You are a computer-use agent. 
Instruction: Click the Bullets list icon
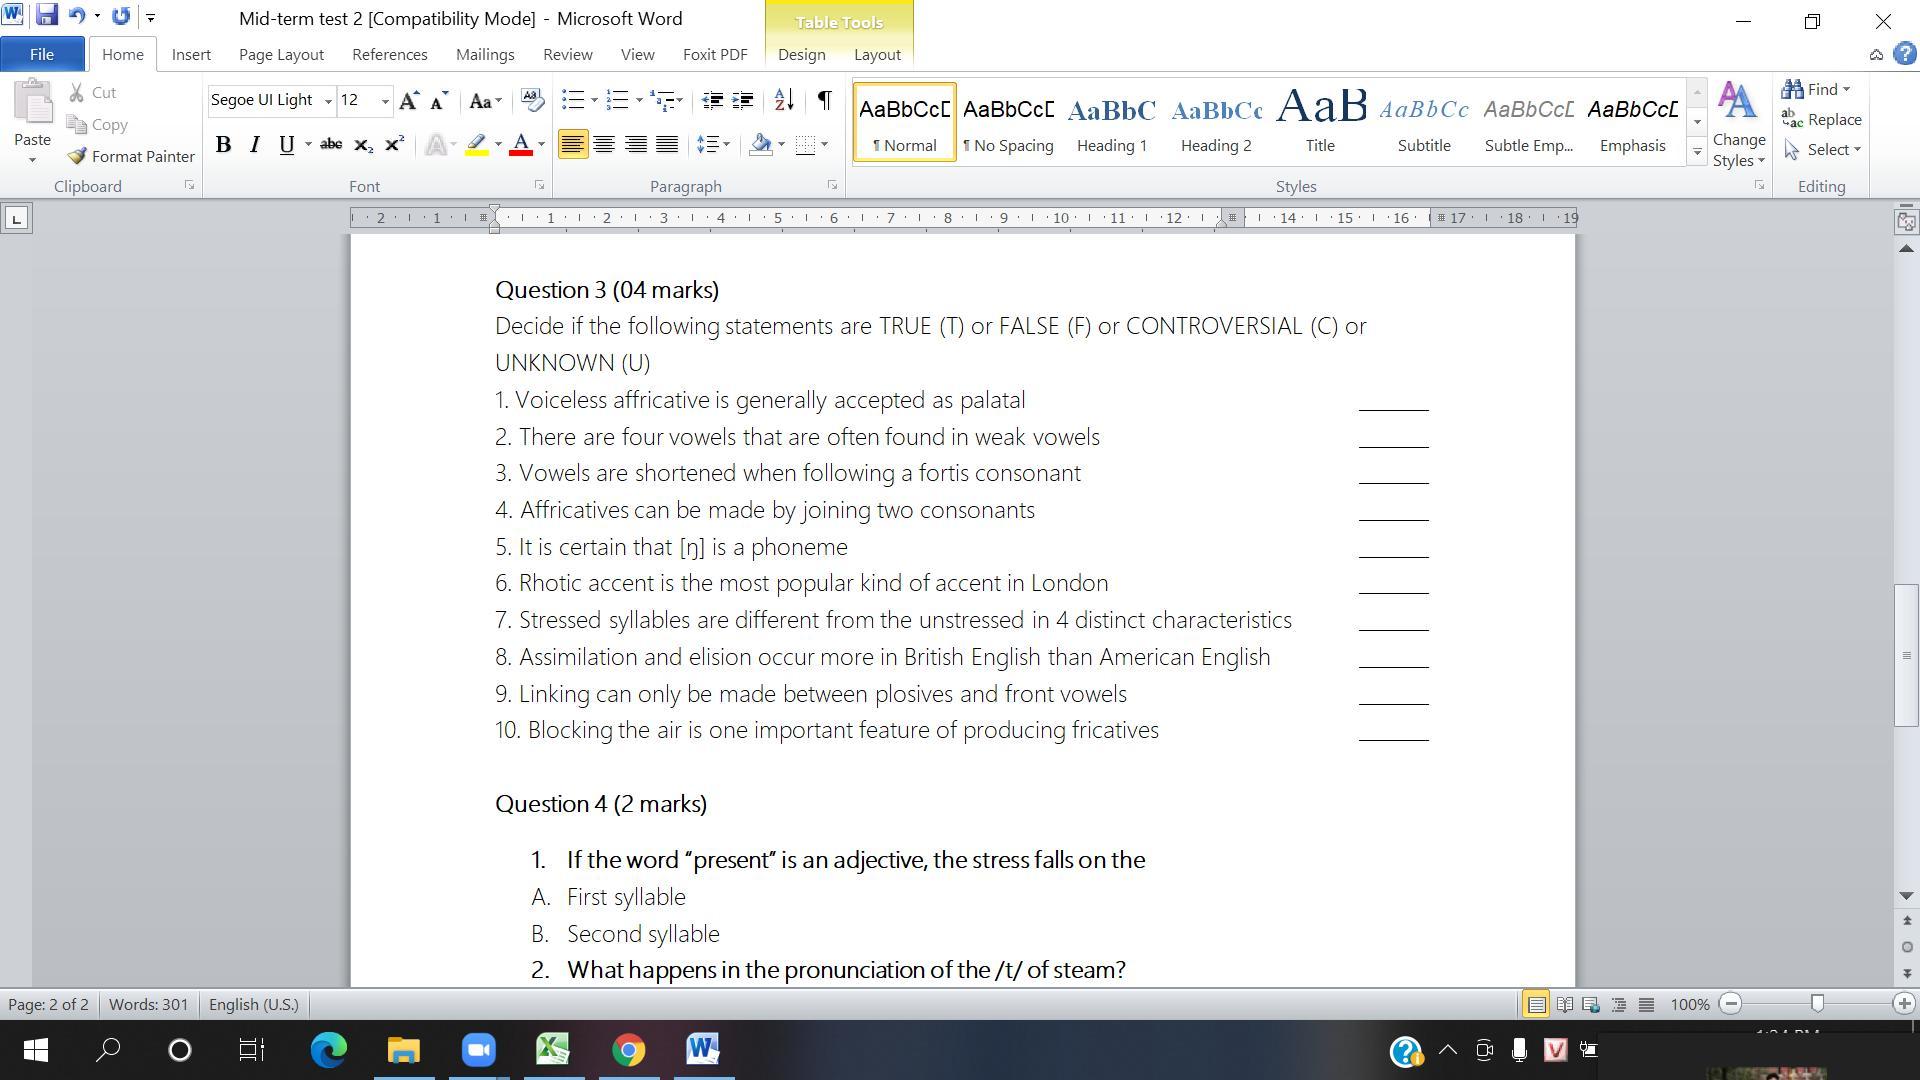click(x=572, y=100)
